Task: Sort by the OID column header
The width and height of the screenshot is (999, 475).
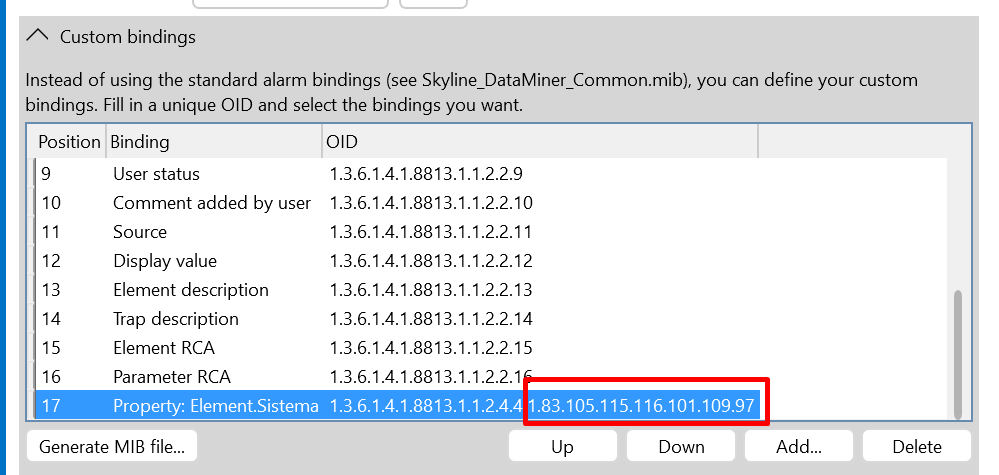Action: pyautogui.click(x=540, y=141)
